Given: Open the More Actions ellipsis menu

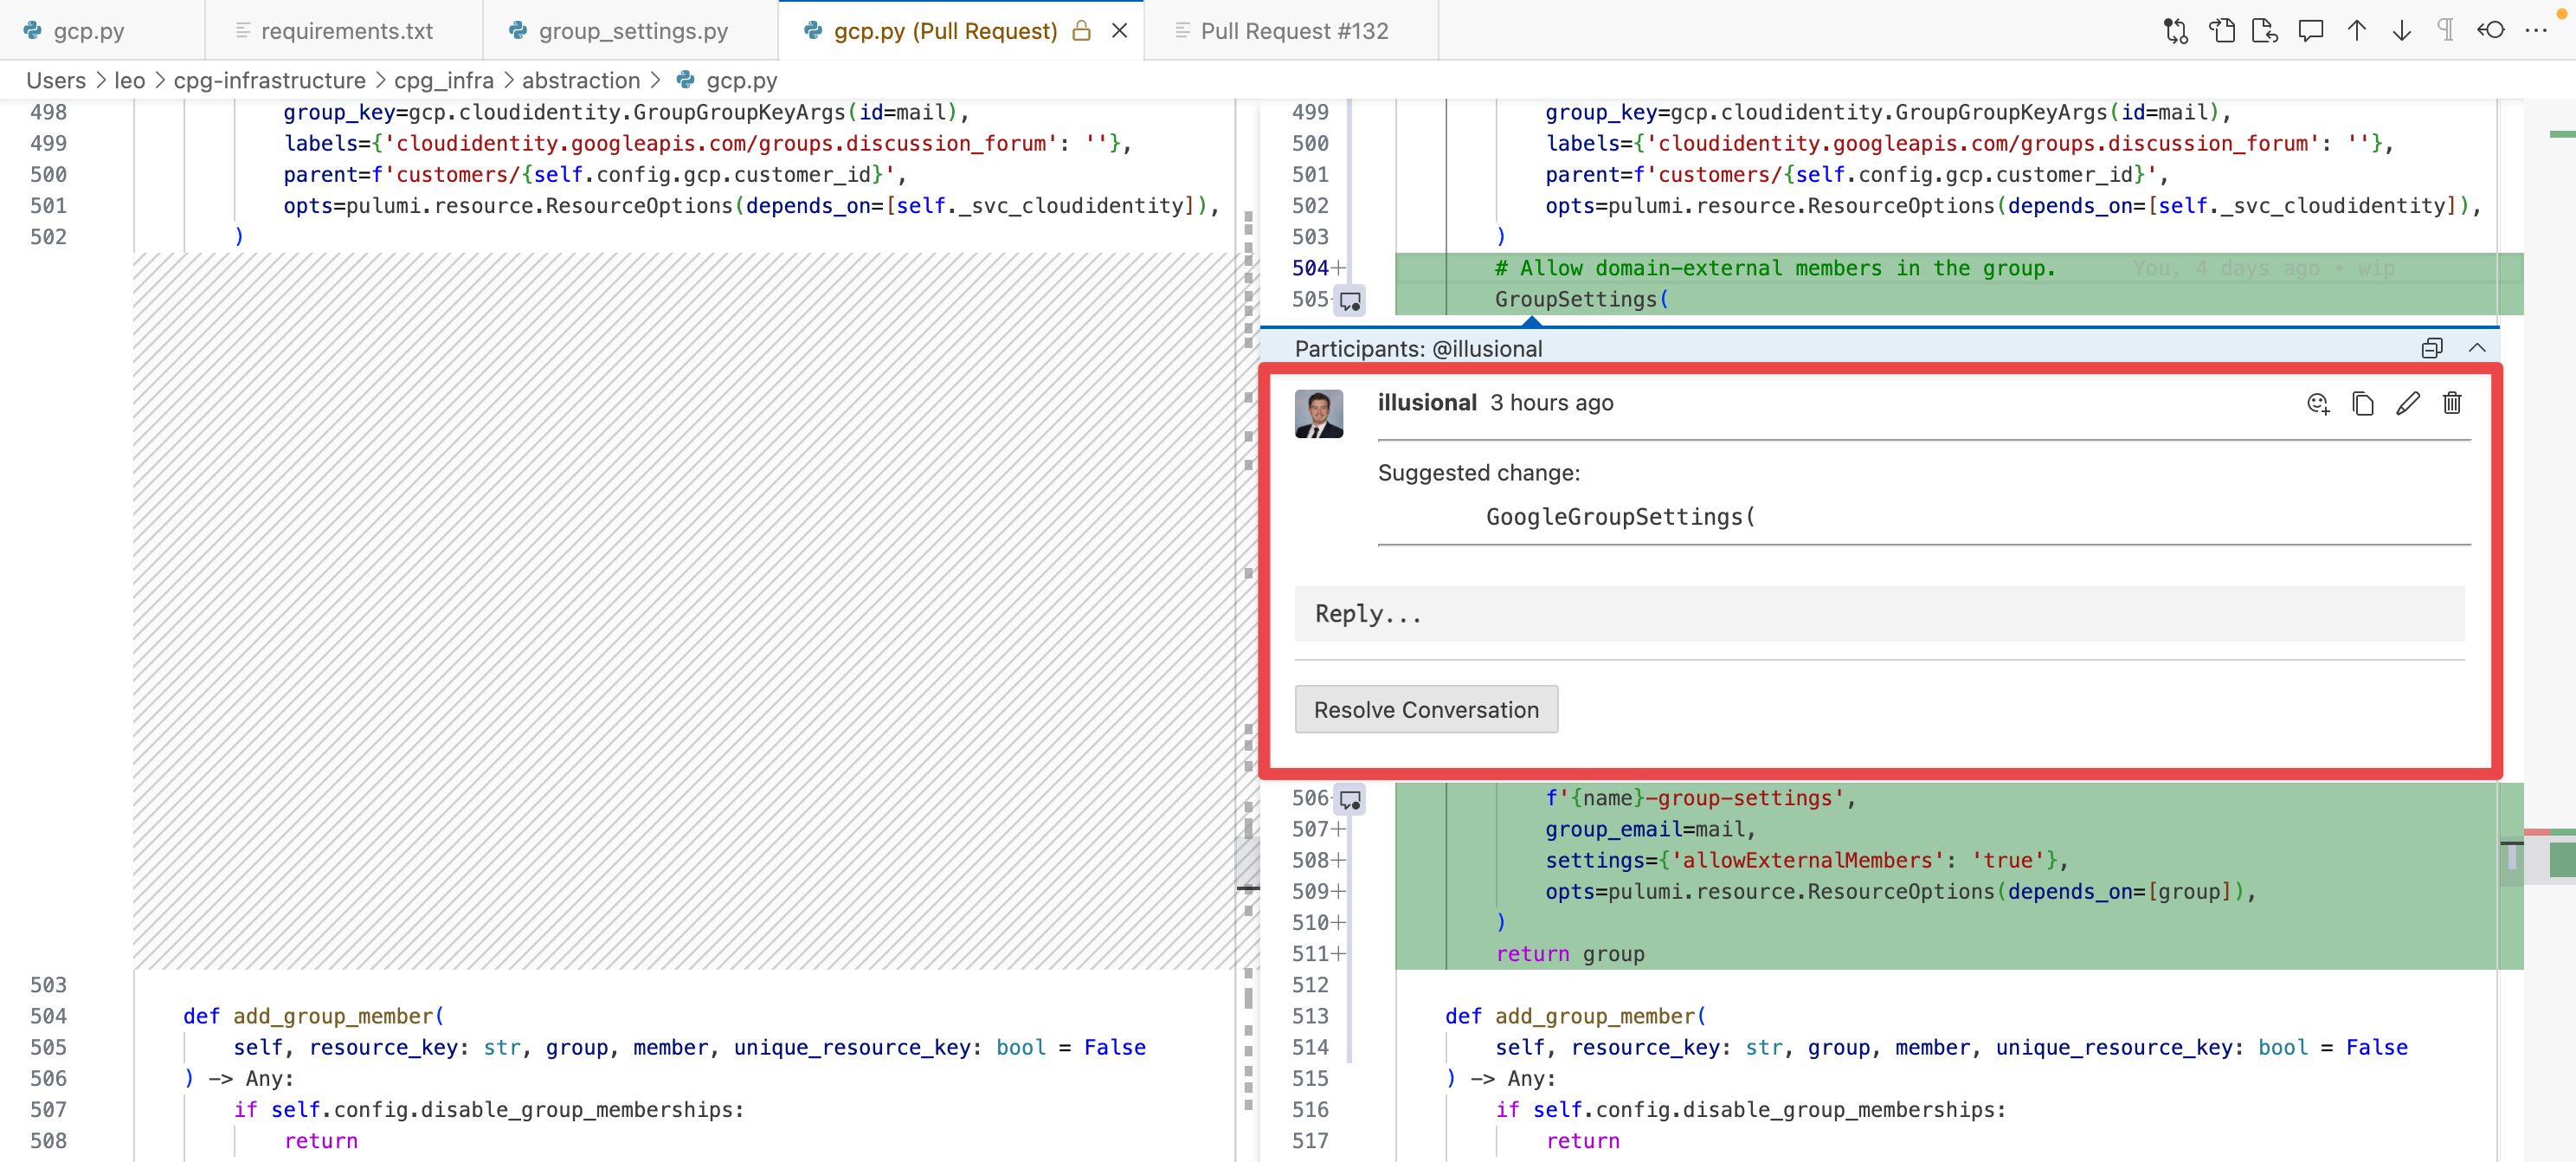Looking at the screenshot, I should pos(2538,32).
